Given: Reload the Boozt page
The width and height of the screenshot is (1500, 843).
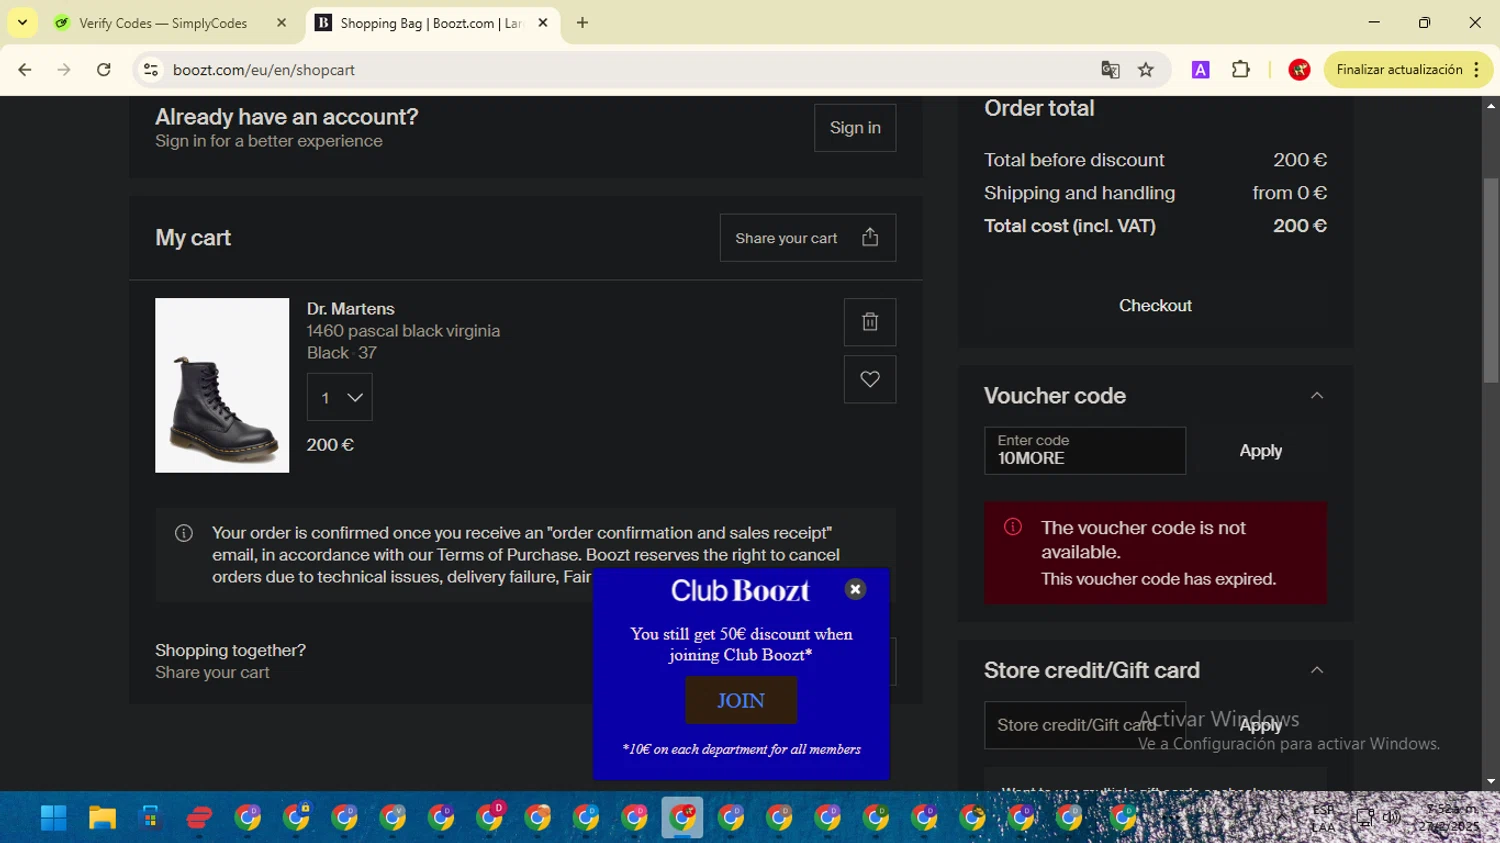Looking at the screenshot, I should tap(104, 70).
